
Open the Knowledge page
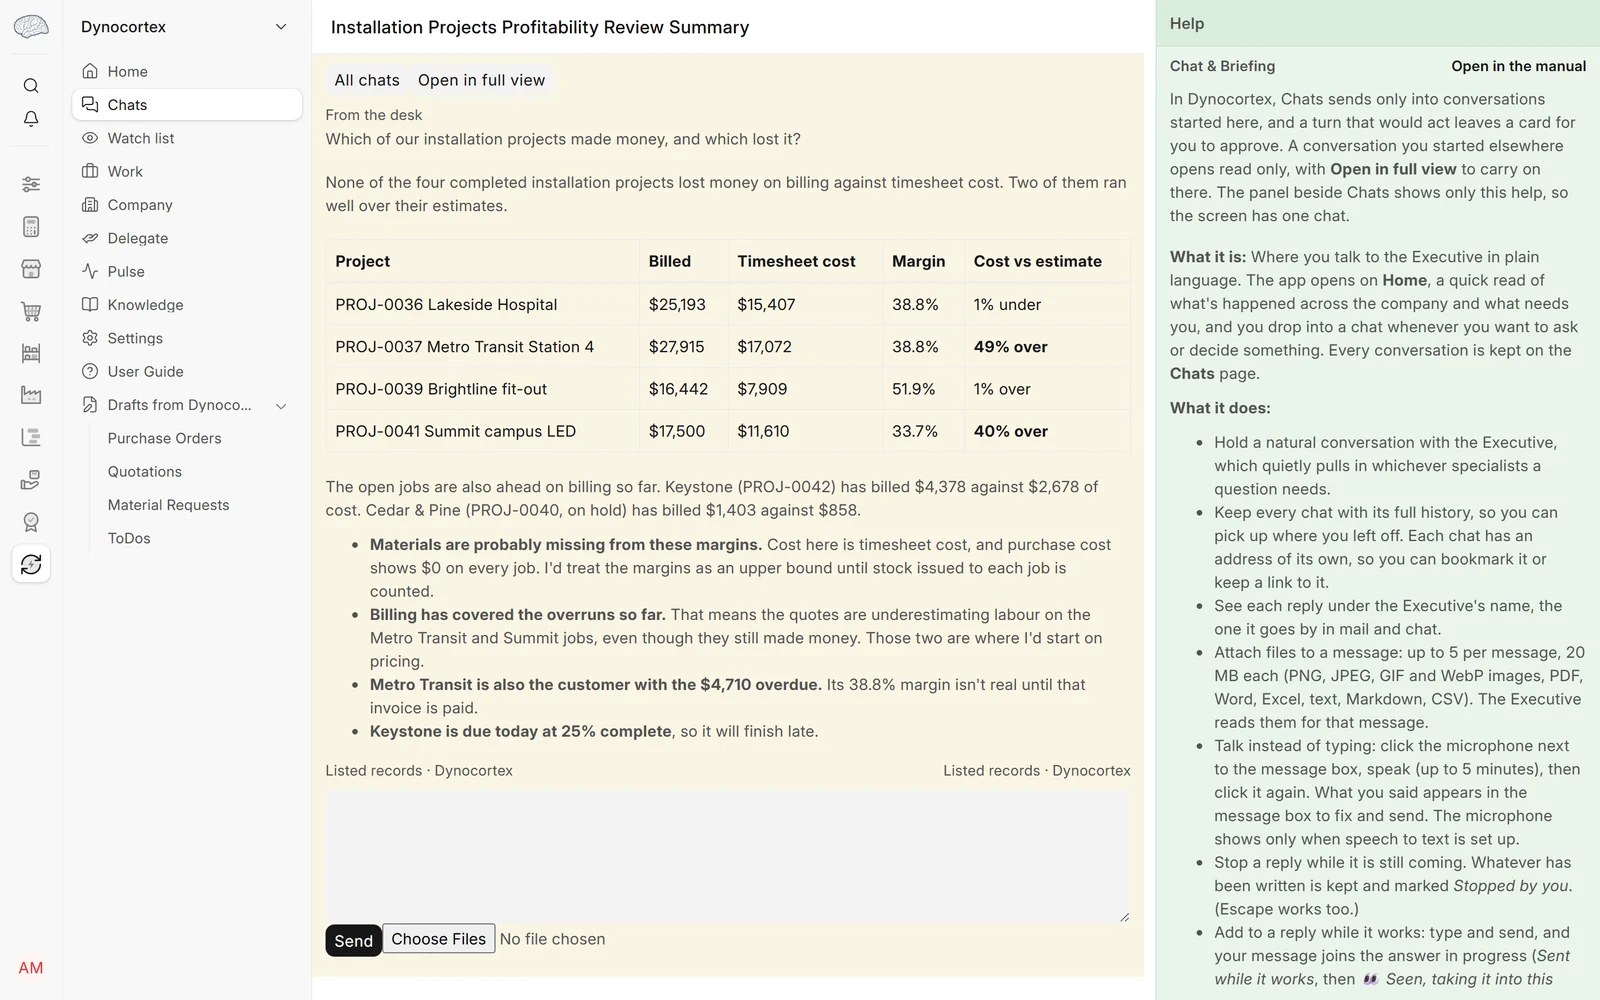pyautogui.click(x=187, y=304)
